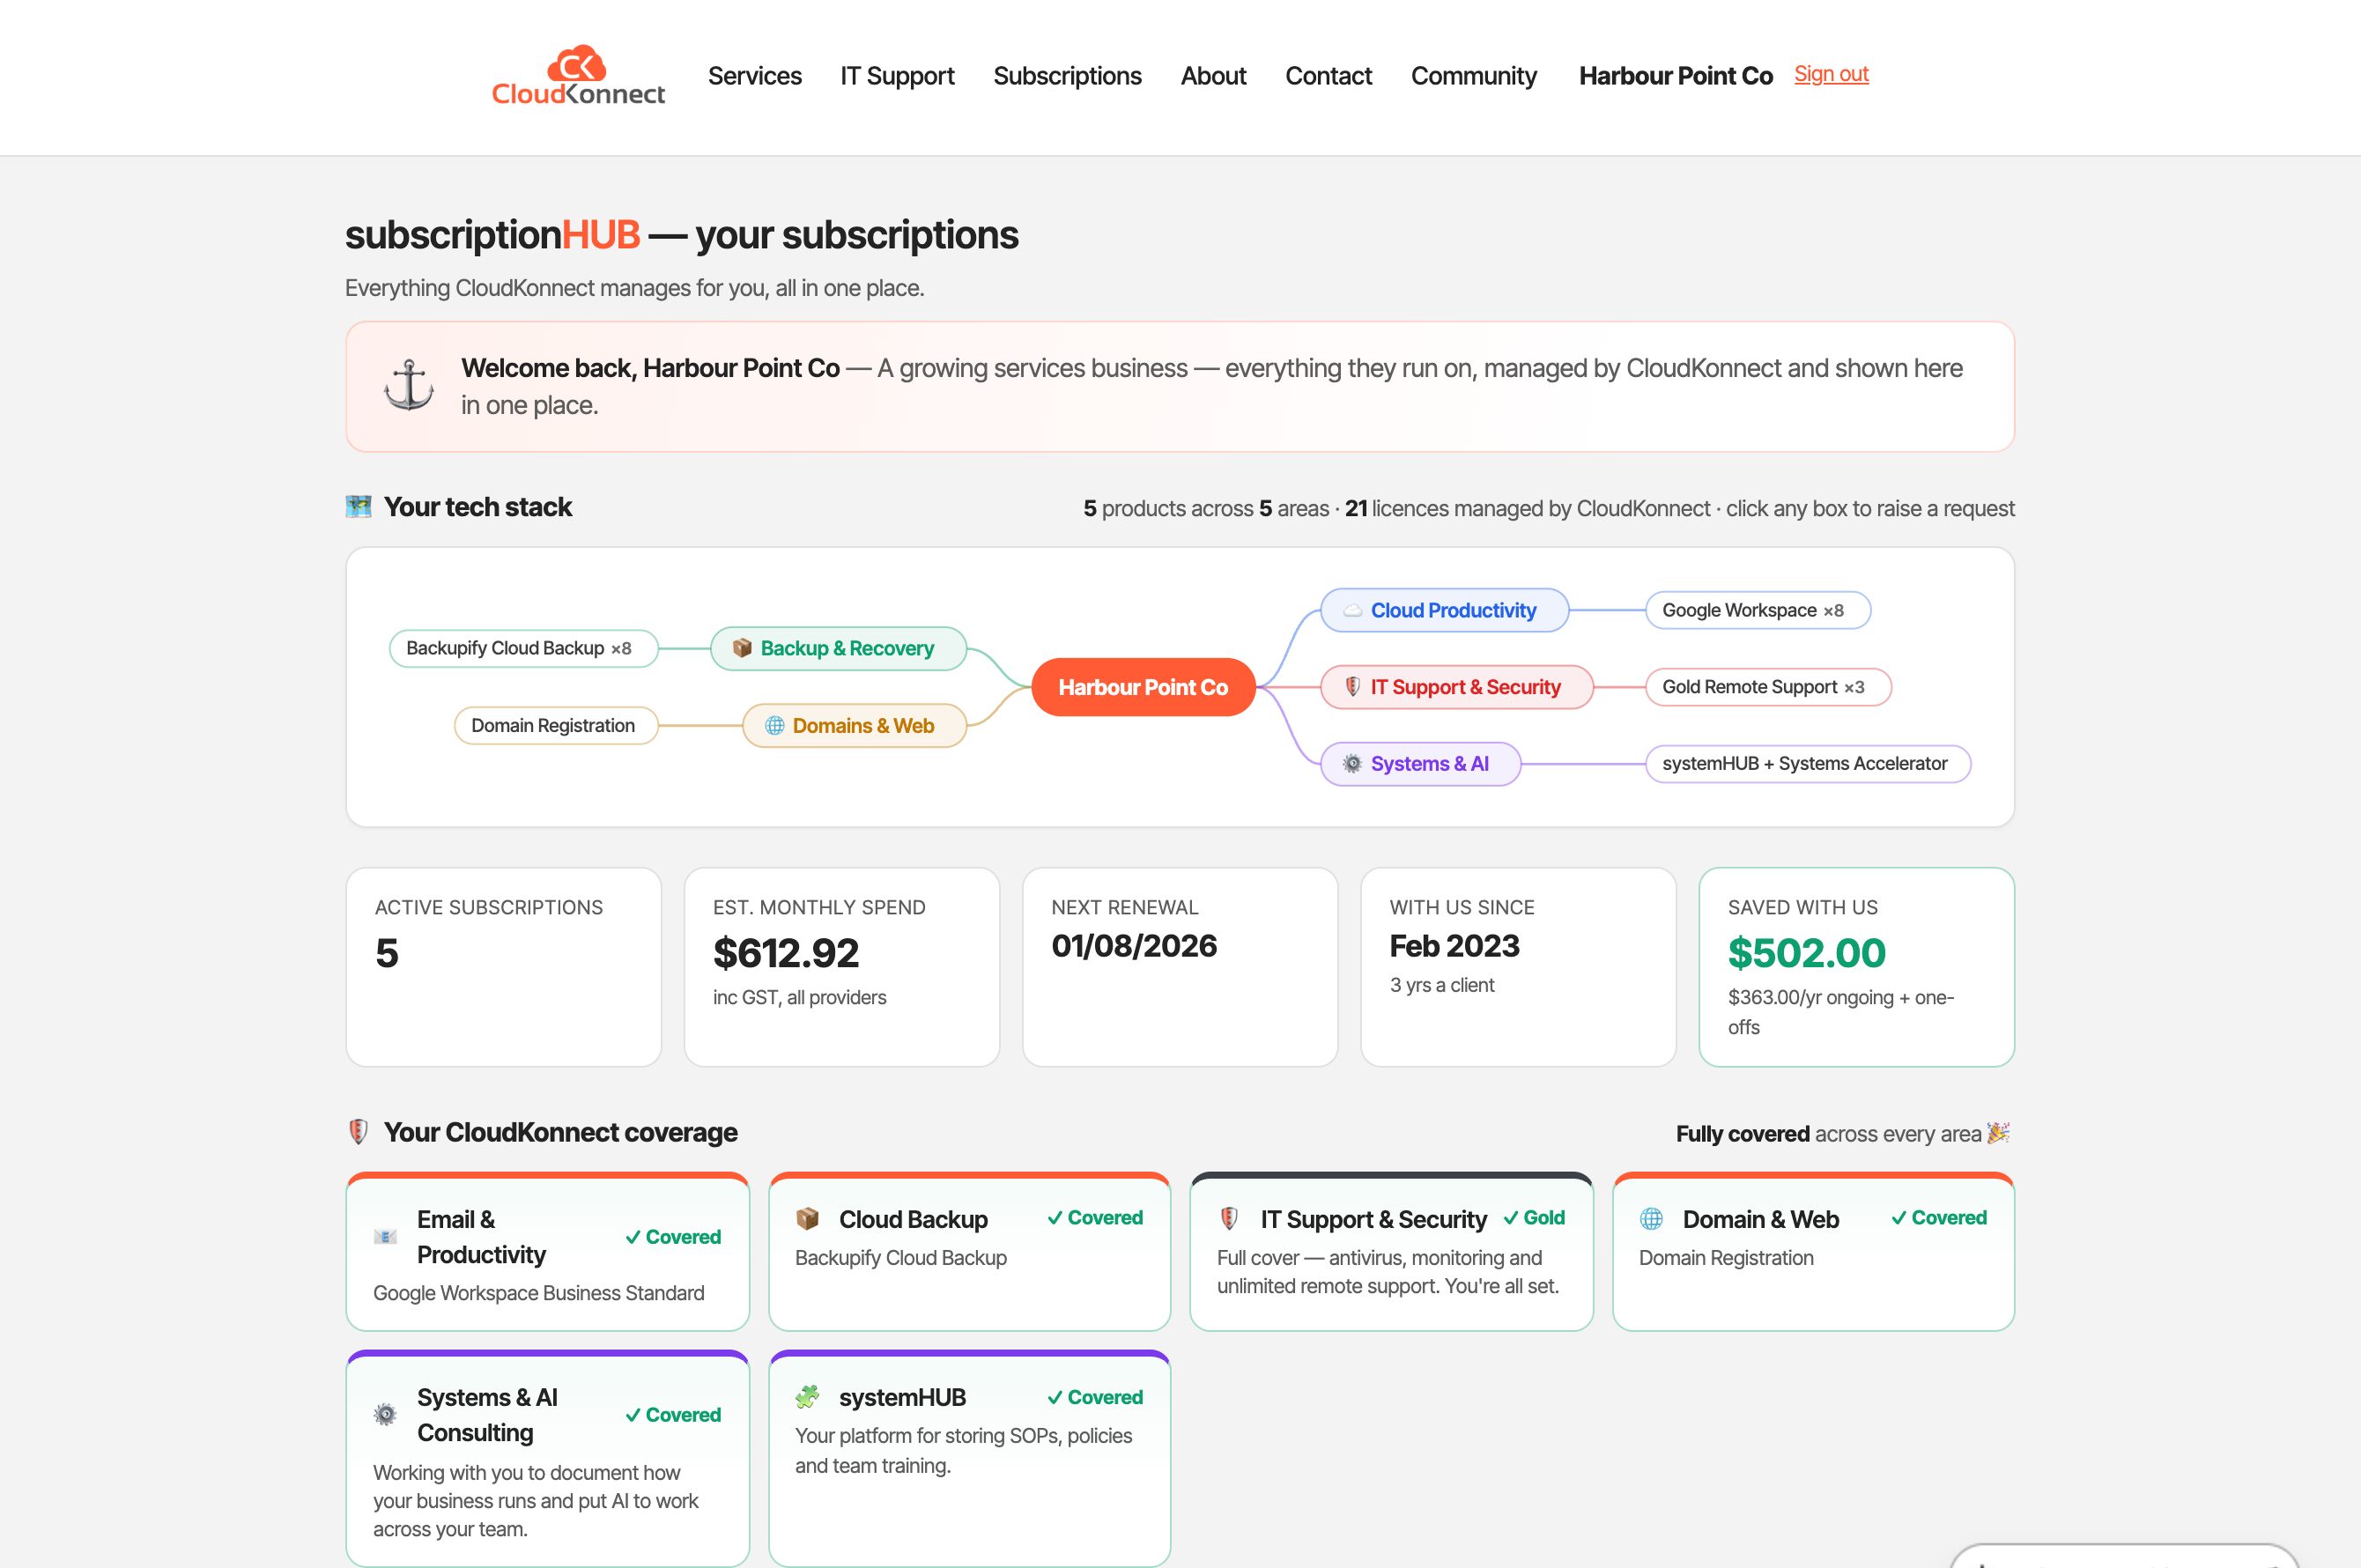Click the Sign out link

[x=1831, y=74]
